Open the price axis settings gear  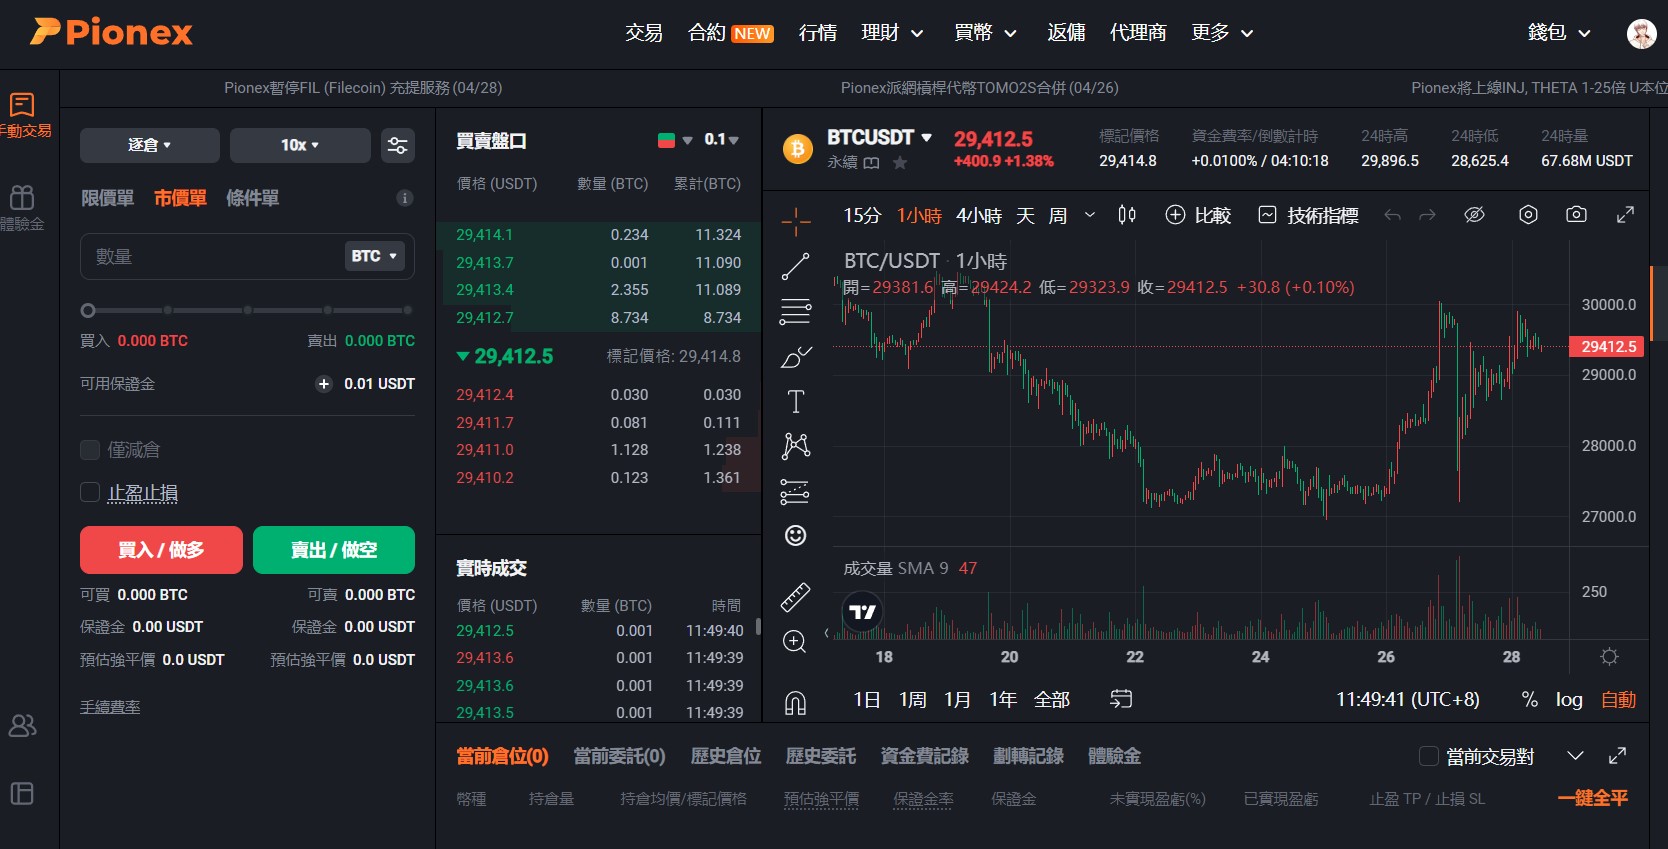[x=1609, y=657]
